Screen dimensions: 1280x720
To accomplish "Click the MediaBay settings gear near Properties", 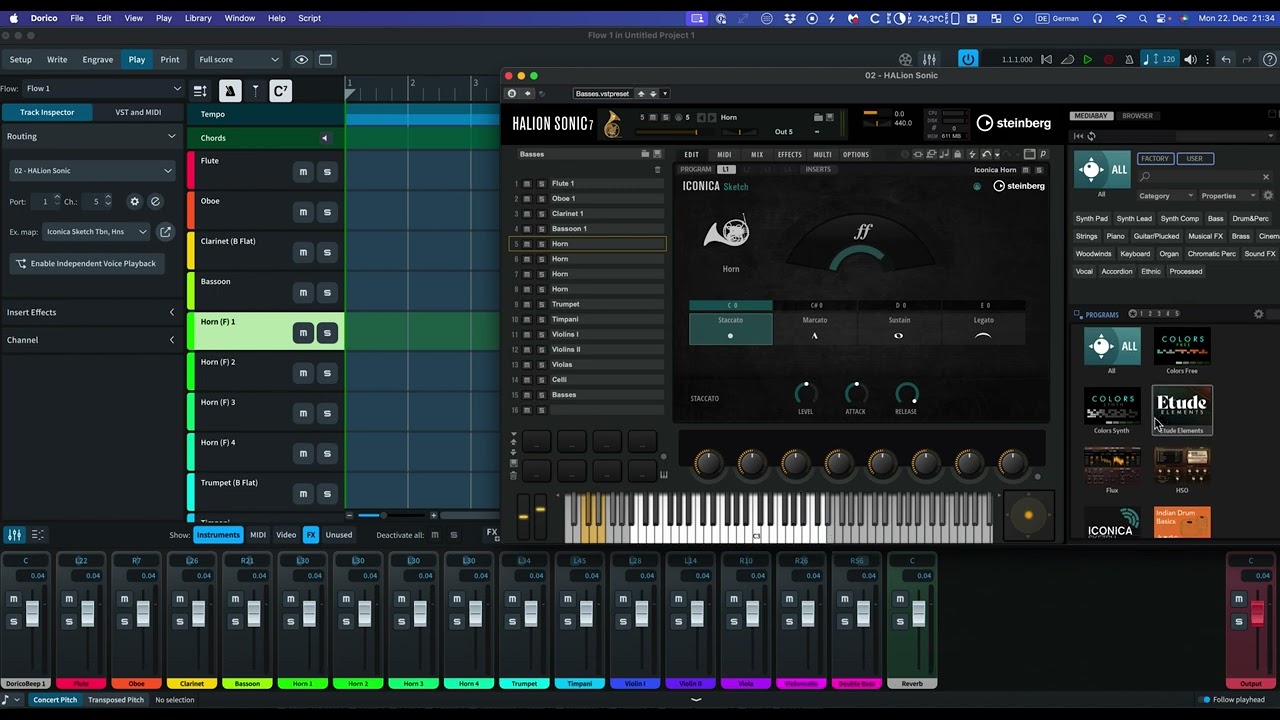I will [x=1268, y=196].
